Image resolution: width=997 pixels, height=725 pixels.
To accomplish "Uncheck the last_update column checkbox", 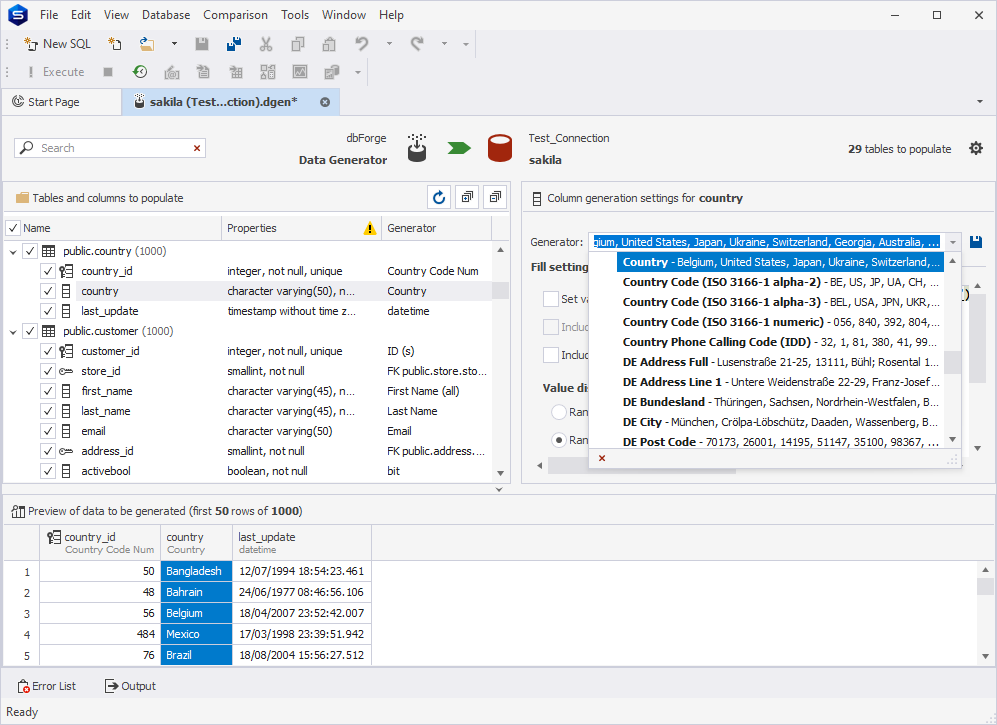I will point(48,311).
